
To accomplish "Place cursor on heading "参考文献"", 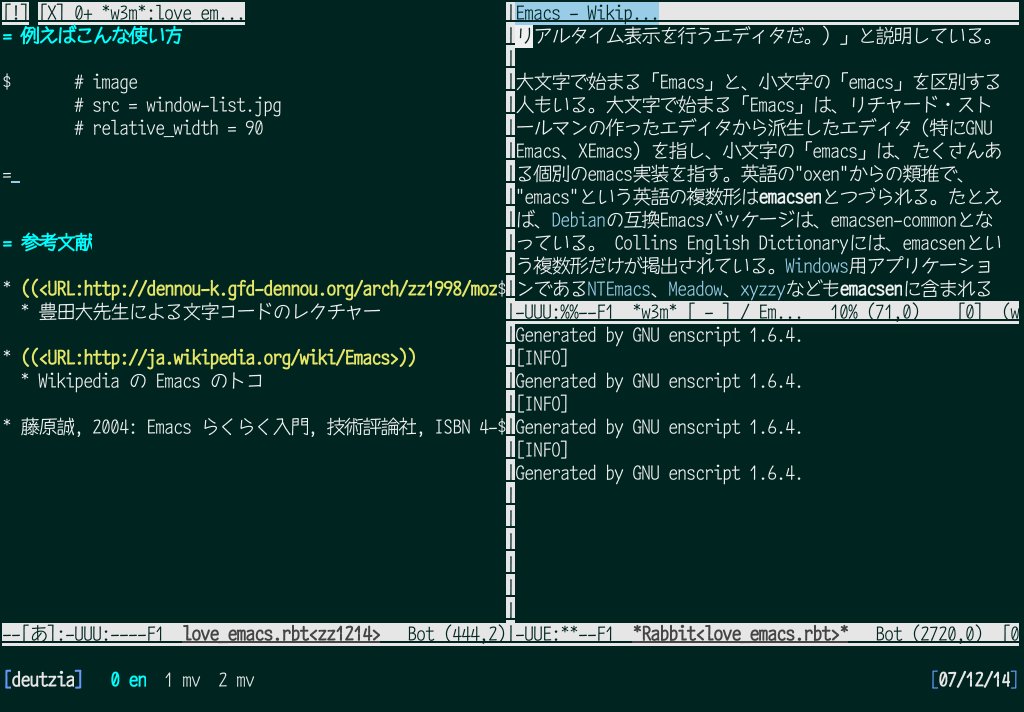I will tap(56, 242).
